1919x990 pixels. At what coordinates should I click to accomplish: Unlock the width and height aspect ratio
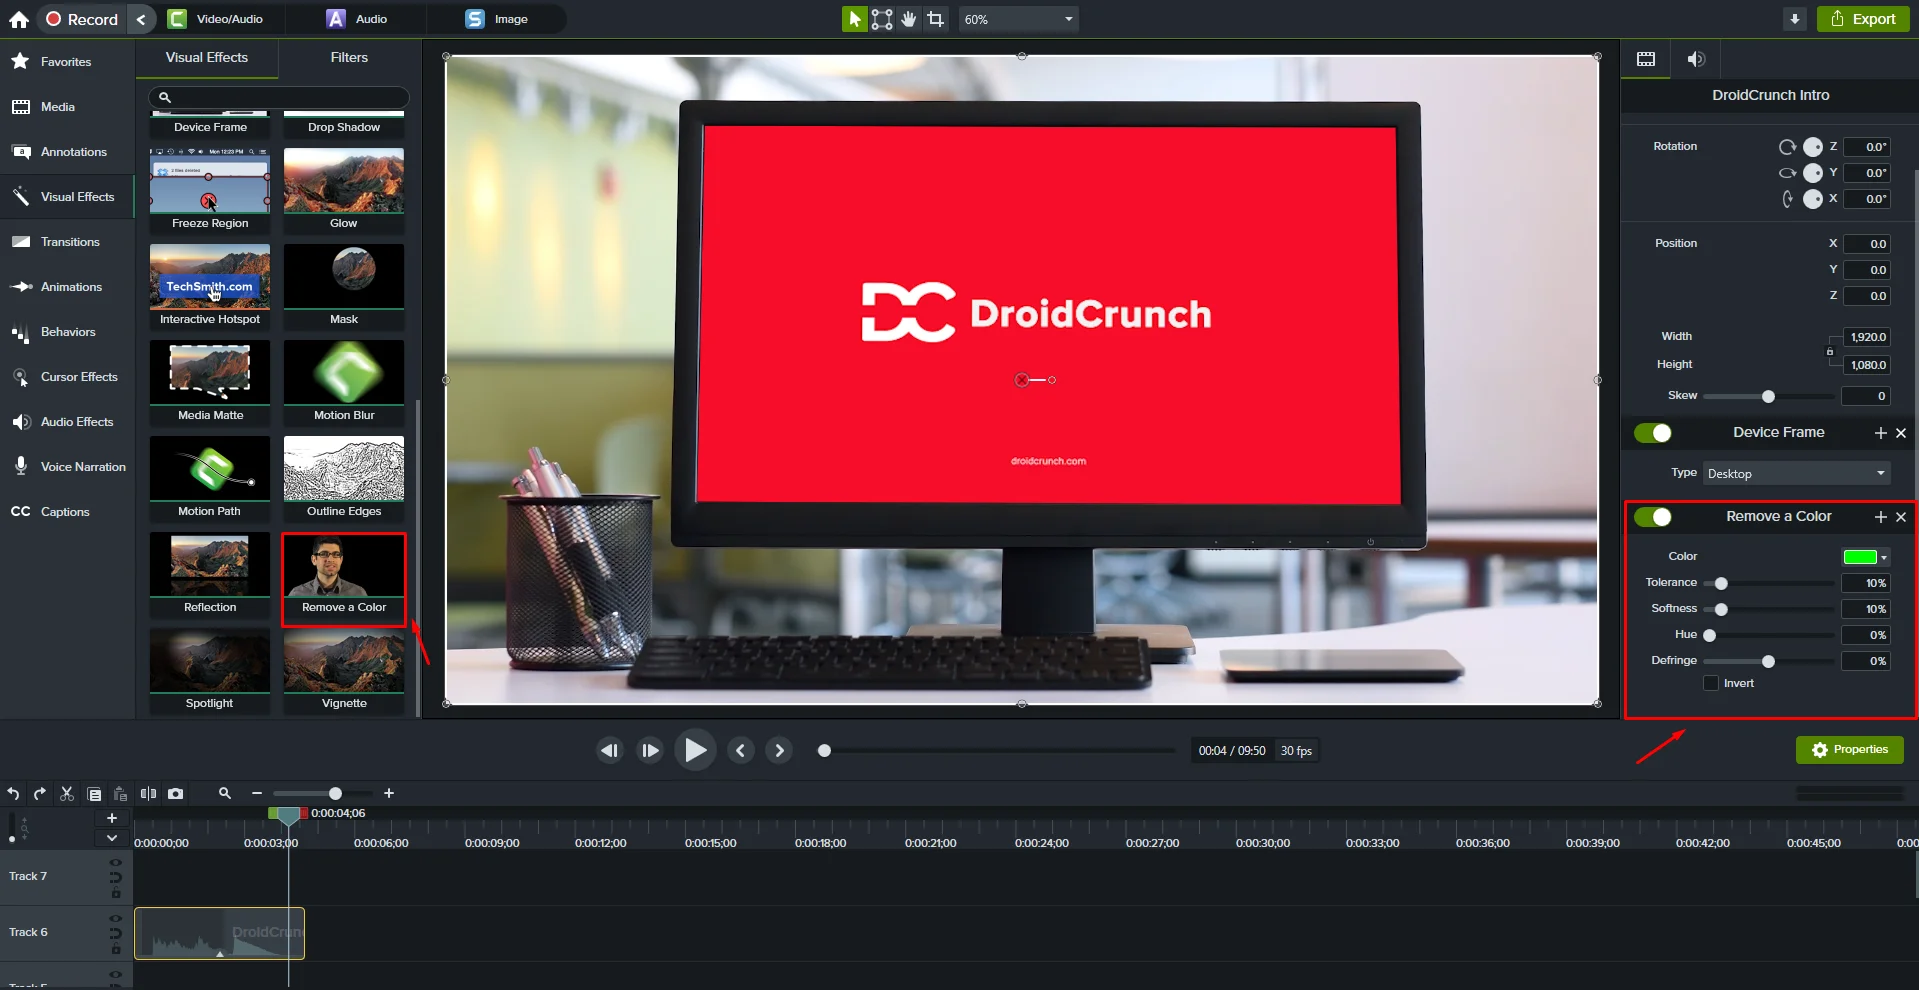(x=1830, y=351)
